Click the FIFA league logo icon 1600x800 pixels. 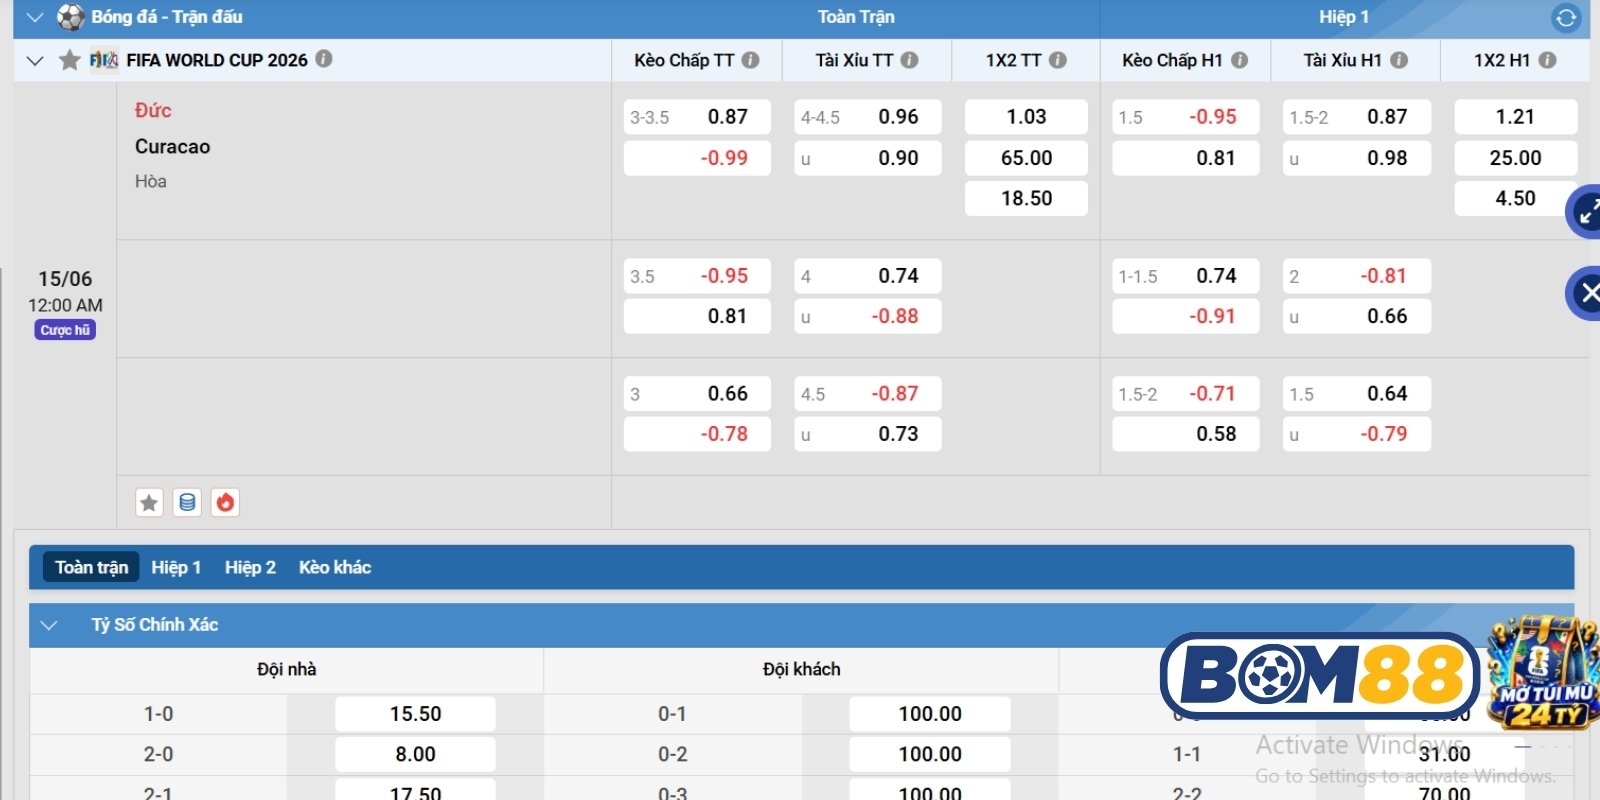tap(104, 60)
